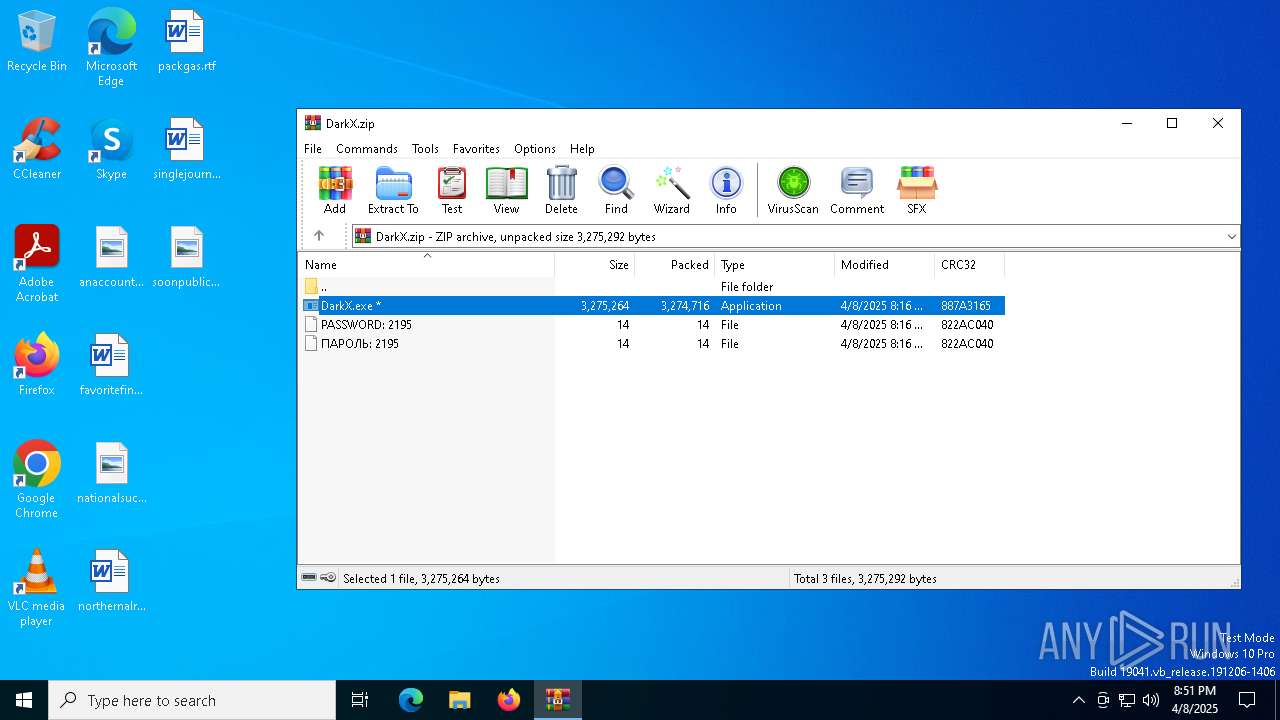The width and height of the screenshot is (1280, 720).
Task: Open the nationalsuc... image file
Action: coord(111,473)
